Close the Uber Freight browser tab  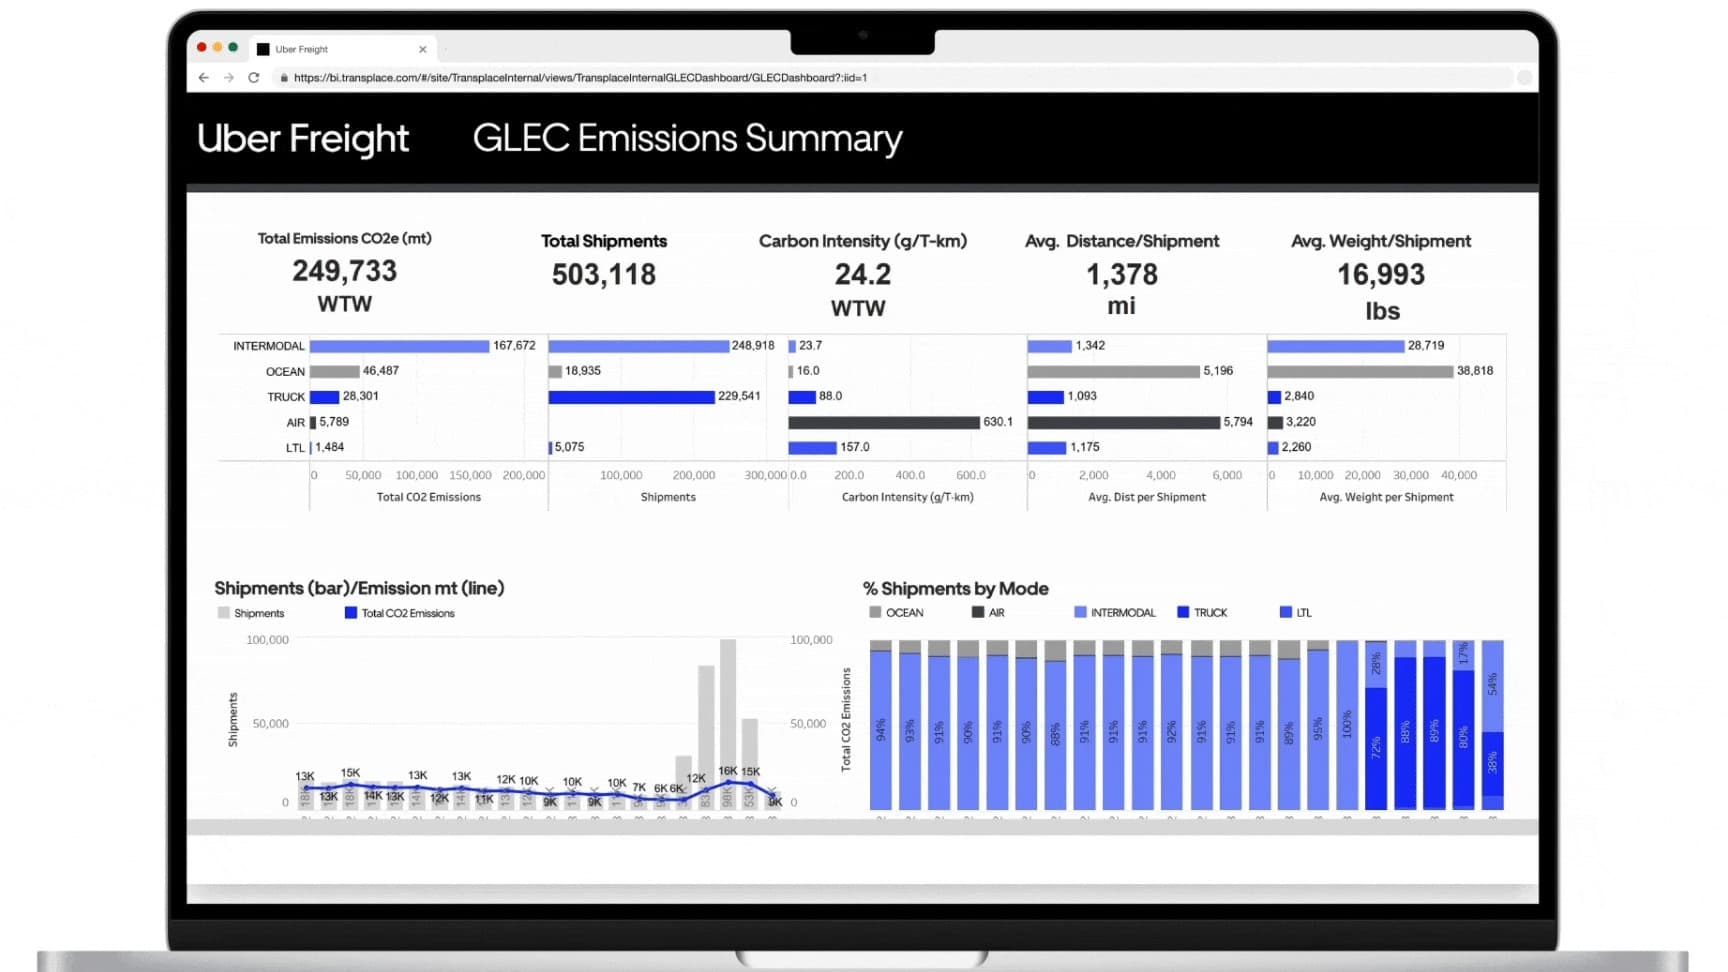click(x=423, y=48)
